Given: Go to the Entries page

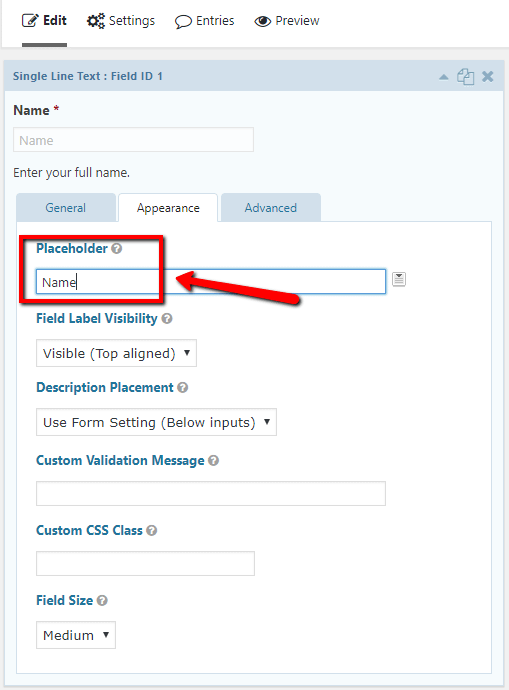Looking at the screenshot, I should 205,21.
